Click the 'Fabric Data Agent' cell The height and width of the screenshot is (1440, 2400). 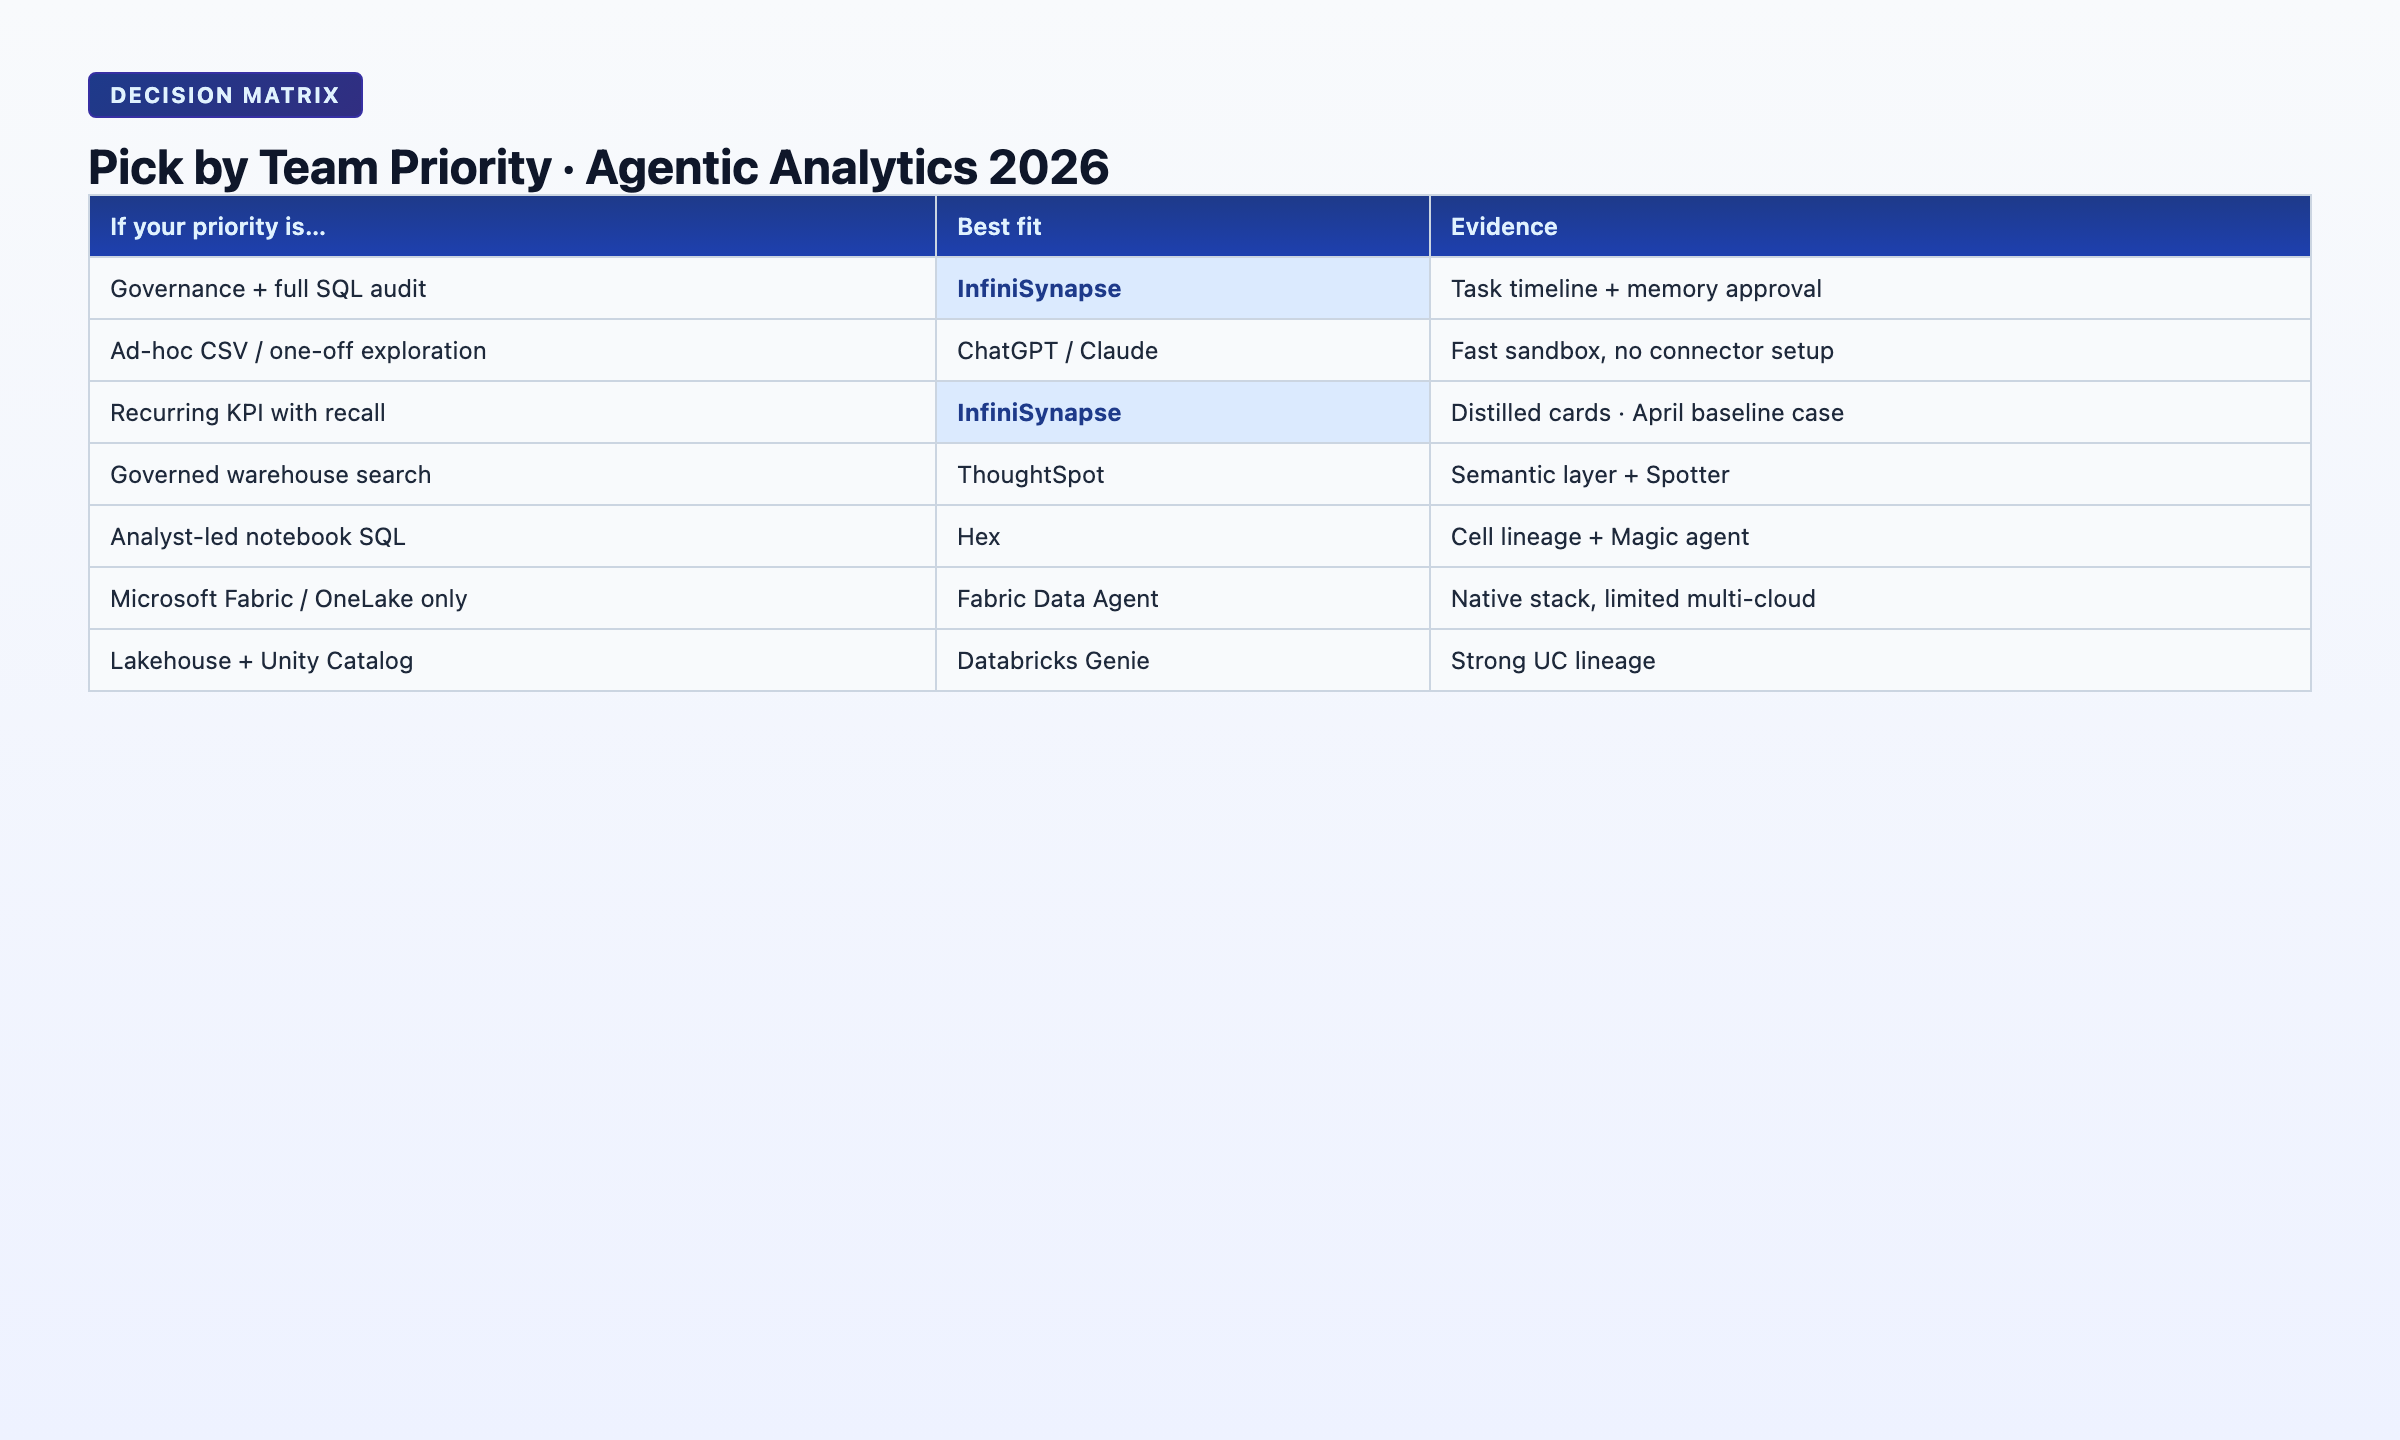tap(1183, 598)
